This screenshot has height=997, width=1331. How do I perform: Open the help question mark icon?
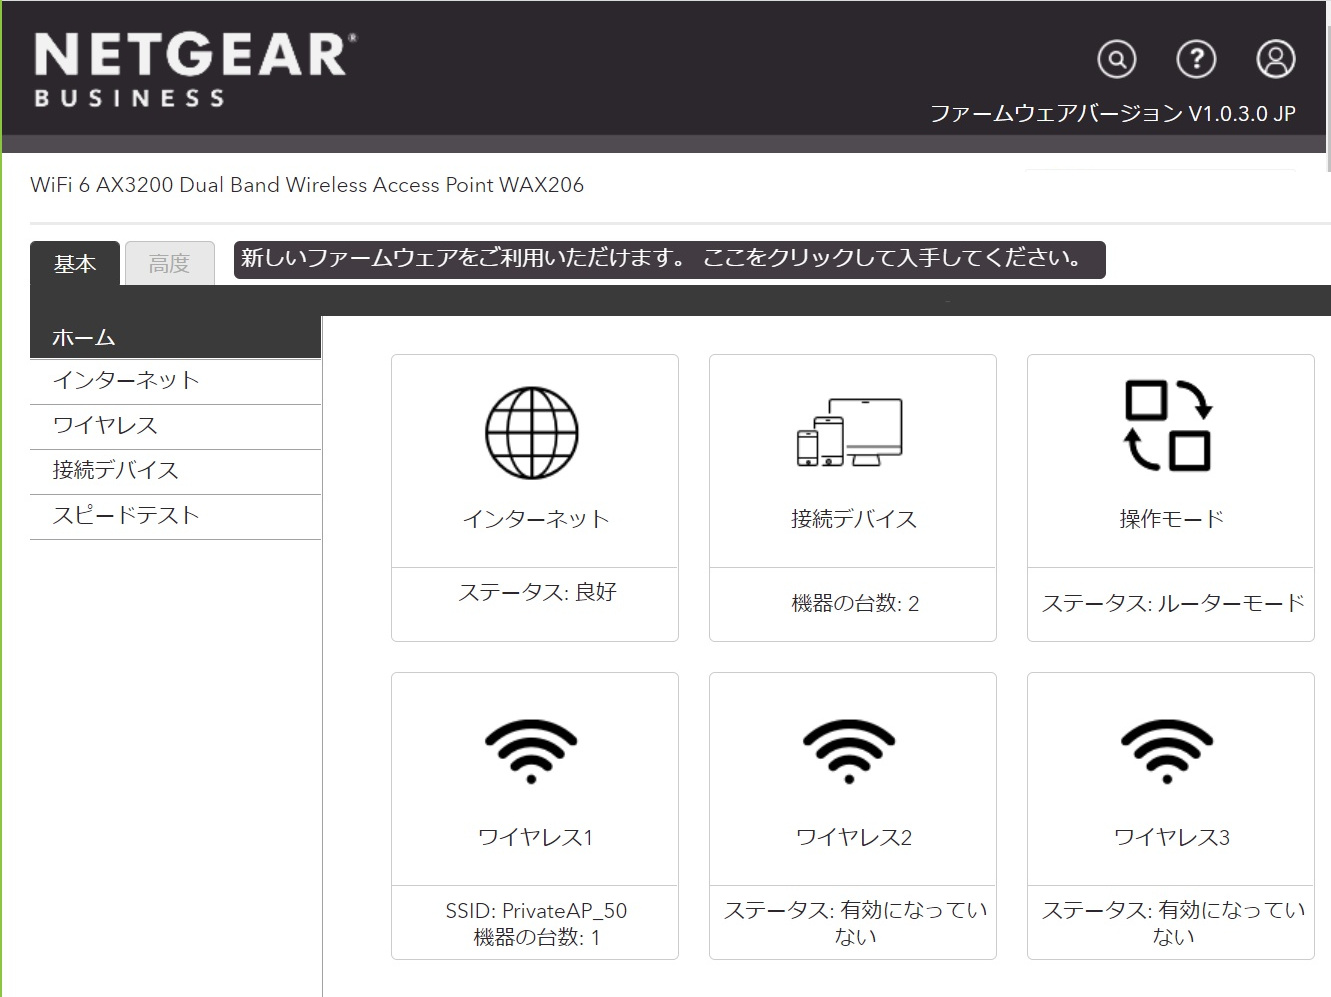coord(1196,60)
